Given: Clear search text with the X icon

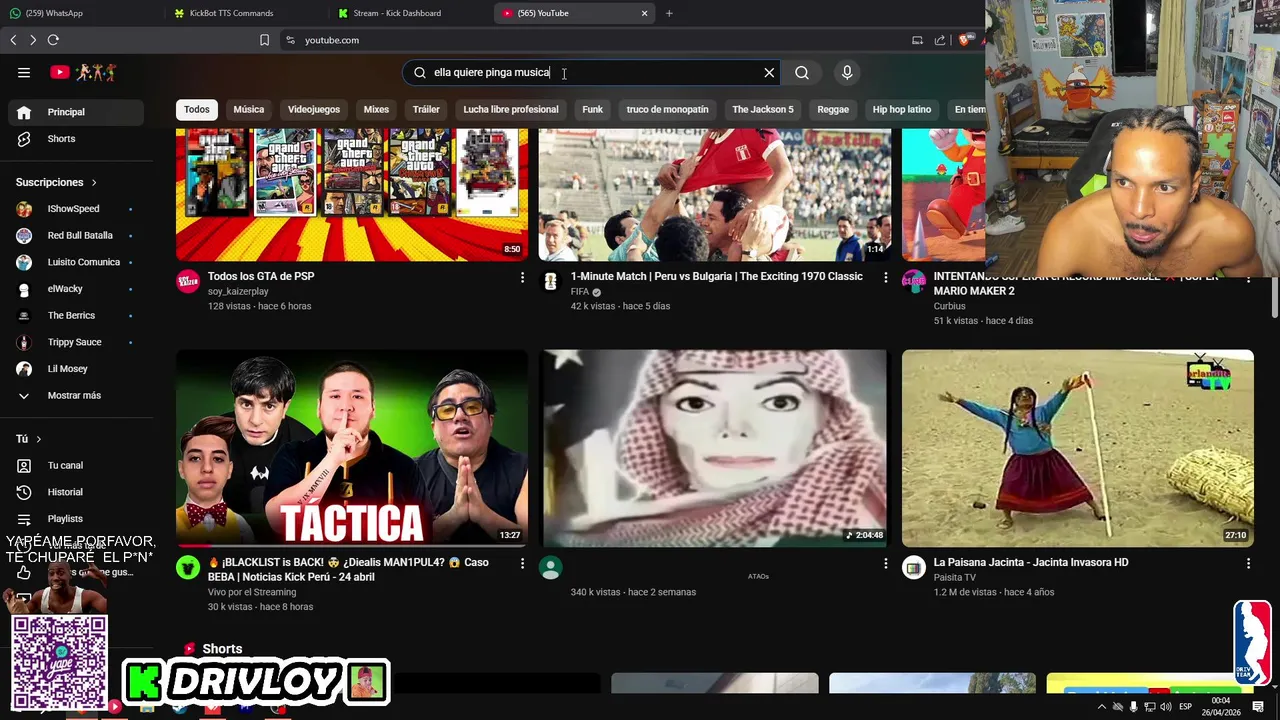Looking at the screenshot, I should 769,72.
